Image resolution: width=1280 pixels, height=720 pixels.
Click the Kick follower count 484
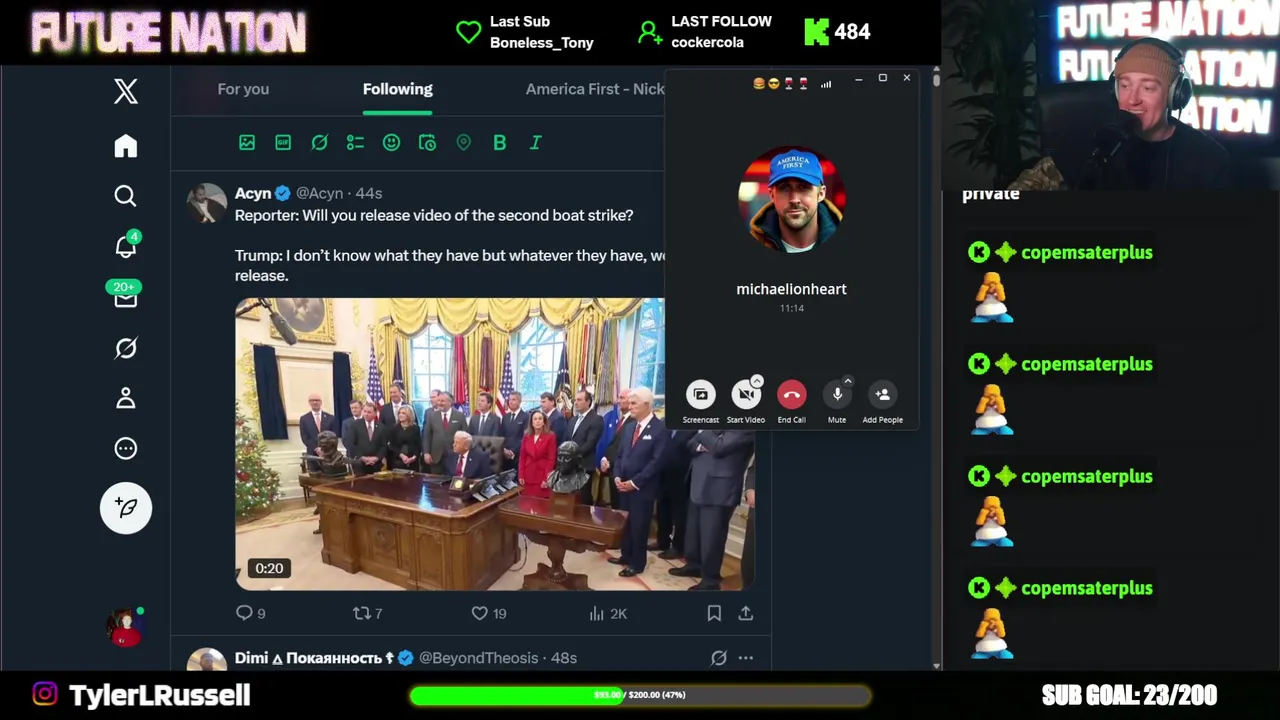click(x=852, y=32)
